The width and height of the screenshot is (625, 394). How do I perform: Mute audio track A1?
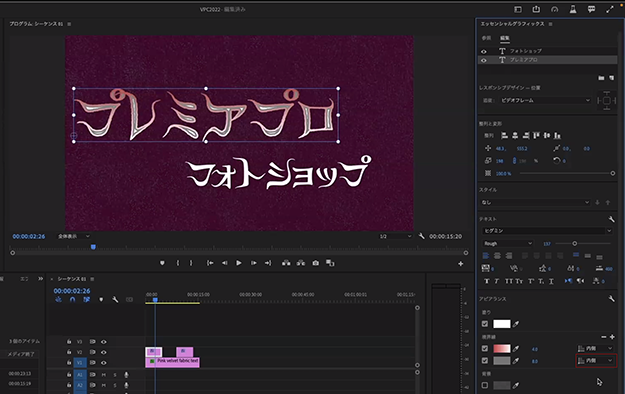(104, 374)
